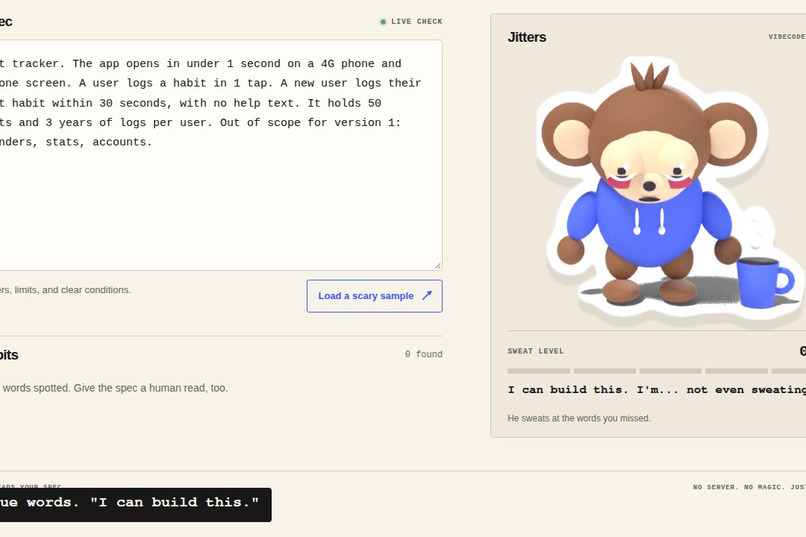This screenshot has width=806, height=537.
Task: Click the black banner reading "I can build this."
Action: coord(135,505)
